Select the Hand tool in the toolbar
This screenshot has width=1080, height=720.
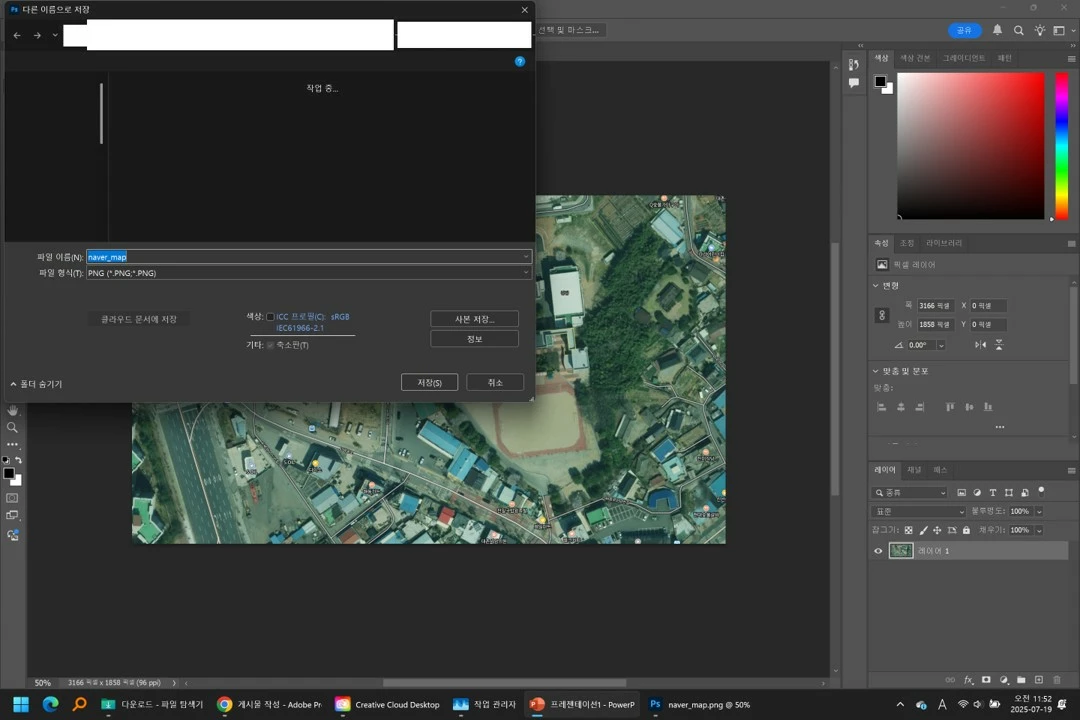[12, 410]
